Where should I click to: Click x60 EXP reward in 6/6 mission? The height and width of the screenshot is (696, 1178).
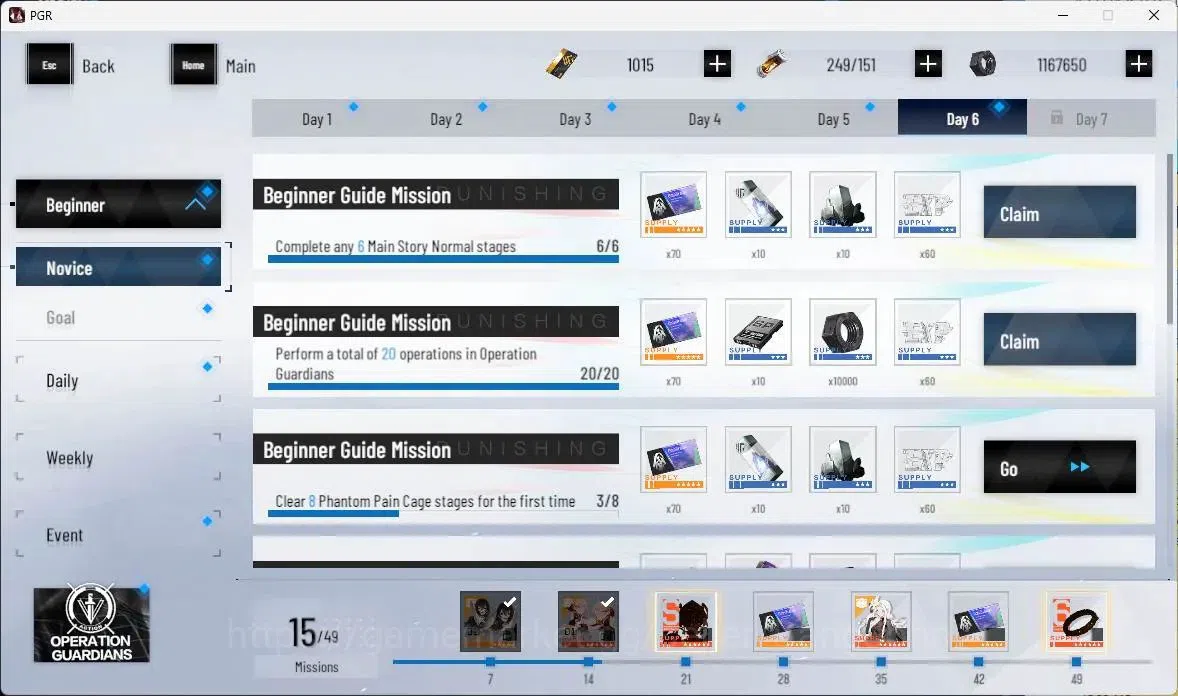coord(927,205)
